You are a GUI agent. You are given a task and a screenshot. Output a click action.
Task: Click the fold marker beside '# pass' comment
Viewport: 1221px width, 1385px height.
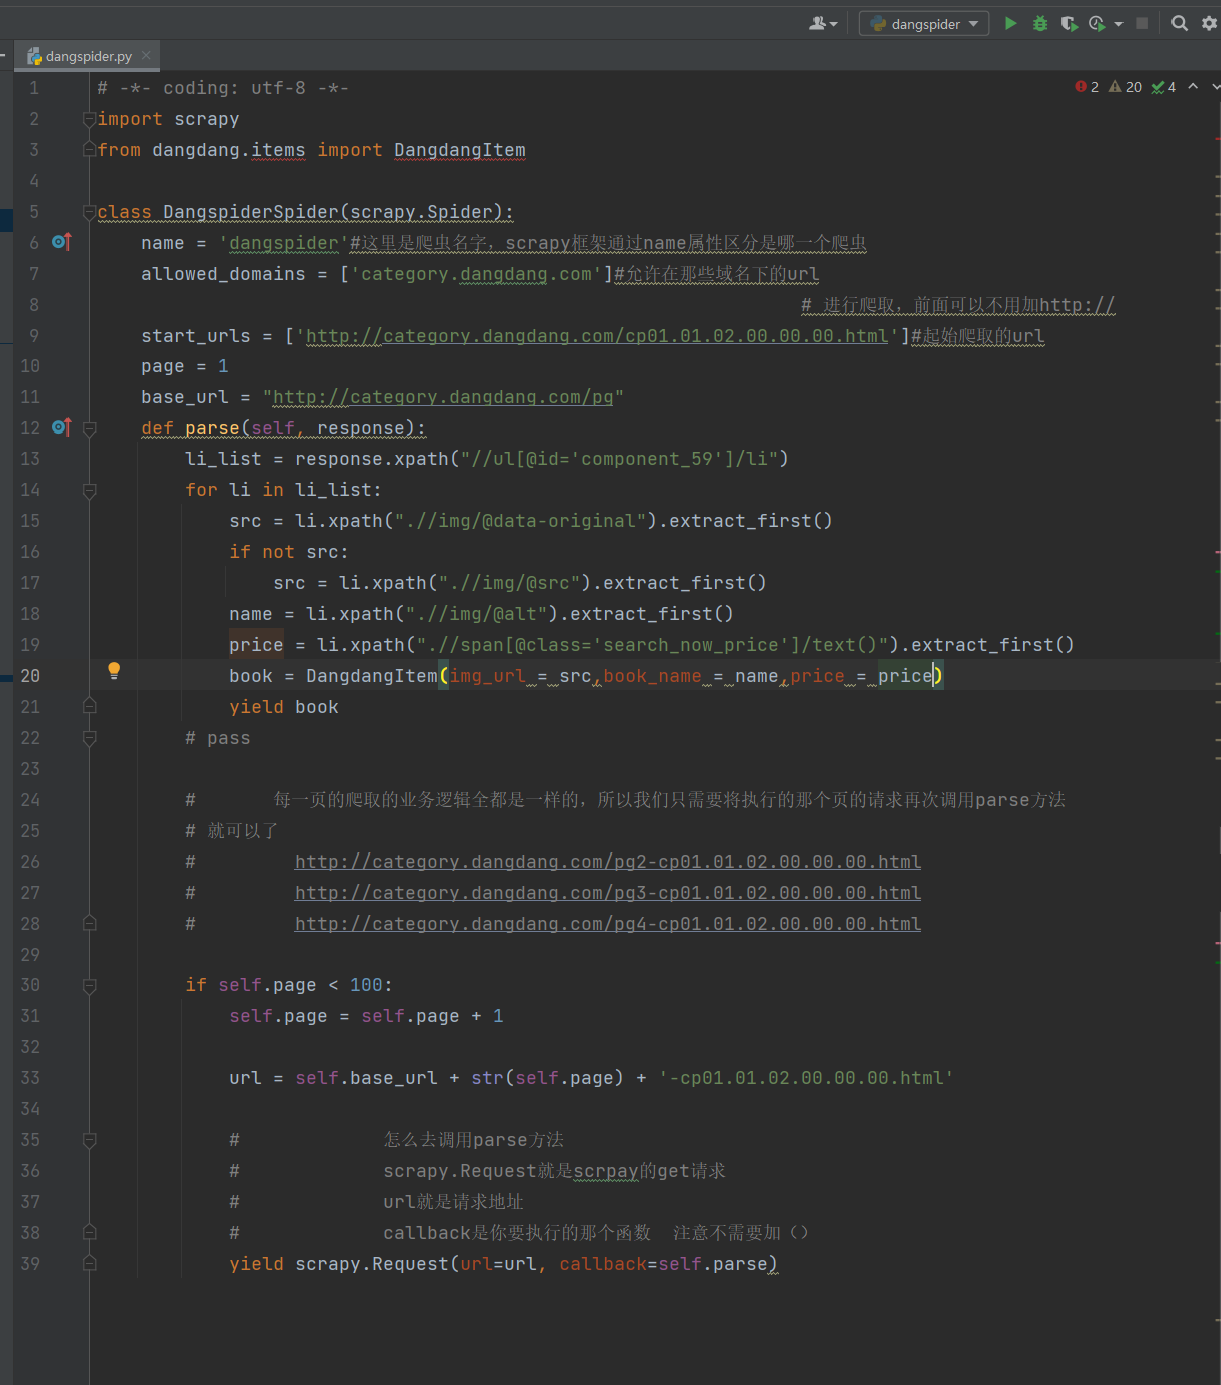tap(89, 738)
